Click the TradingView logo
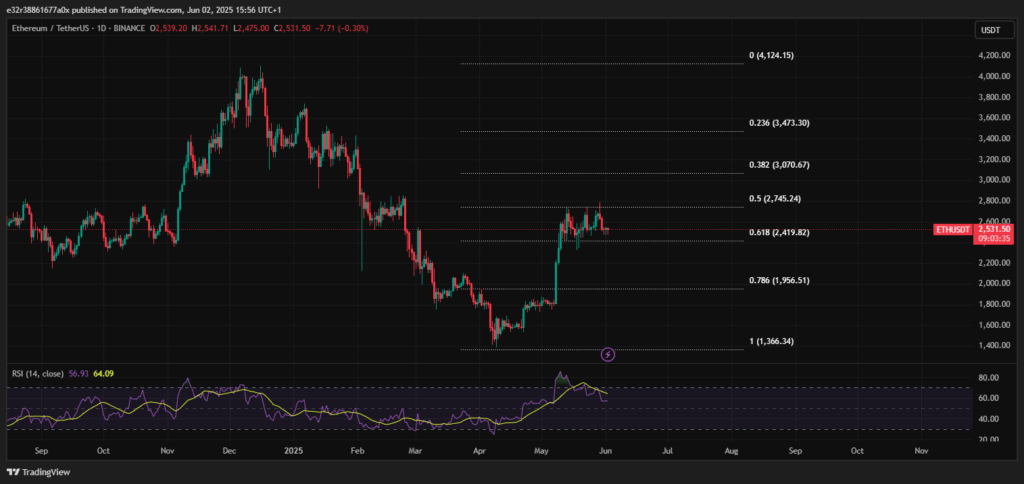This screenshot has width=1024, height=484. coord(39,472)
